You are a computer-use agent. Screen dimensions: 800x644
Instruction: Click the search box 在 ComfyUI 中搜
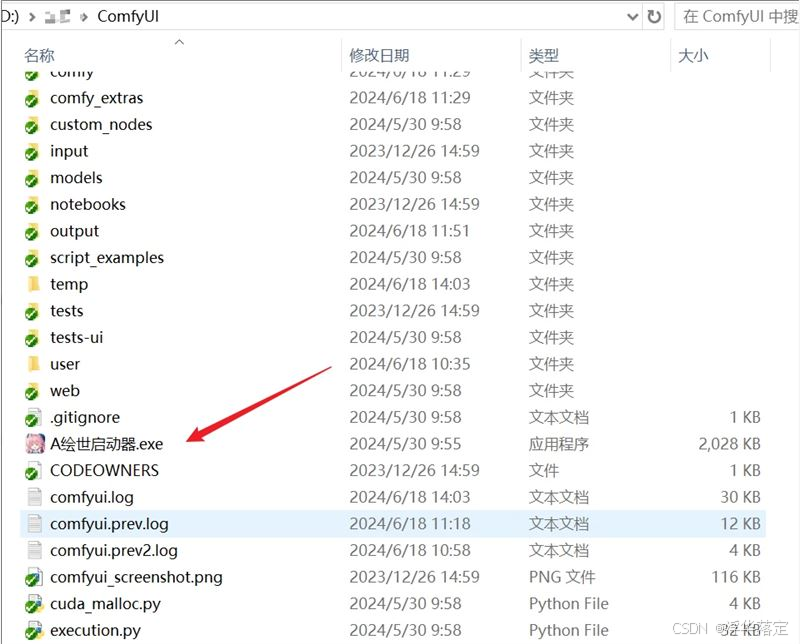point(737,17)
